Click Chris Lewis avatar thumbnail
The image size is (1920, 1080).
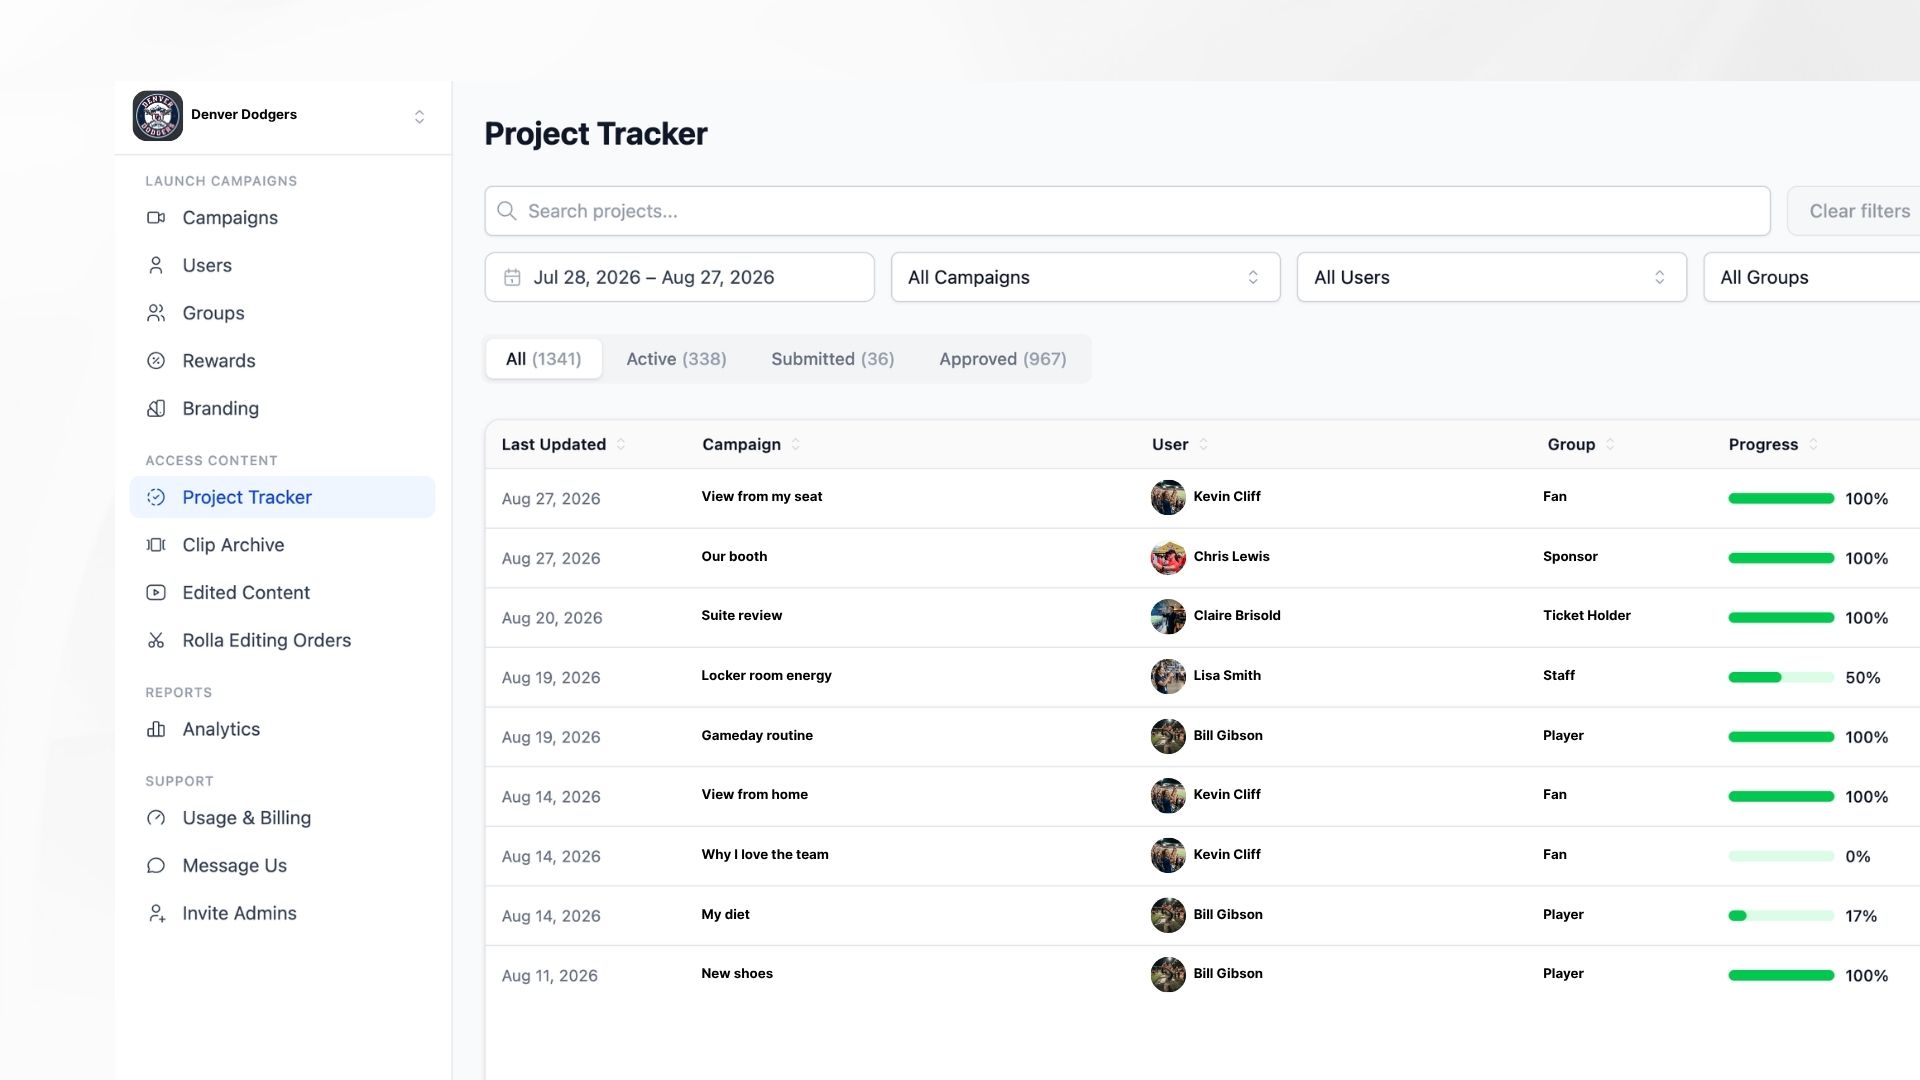click(1167, 557)
